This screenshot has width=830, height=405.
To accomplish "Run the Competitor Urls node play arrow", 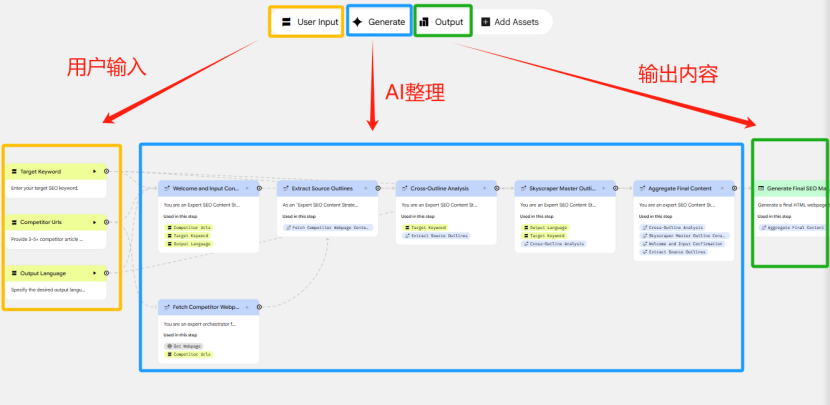I will (x=95, y=222).
